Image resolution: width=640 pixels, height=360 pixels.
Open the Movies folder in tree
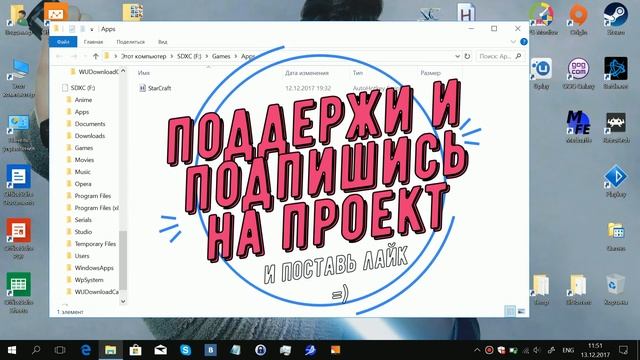tap(84, 160)
